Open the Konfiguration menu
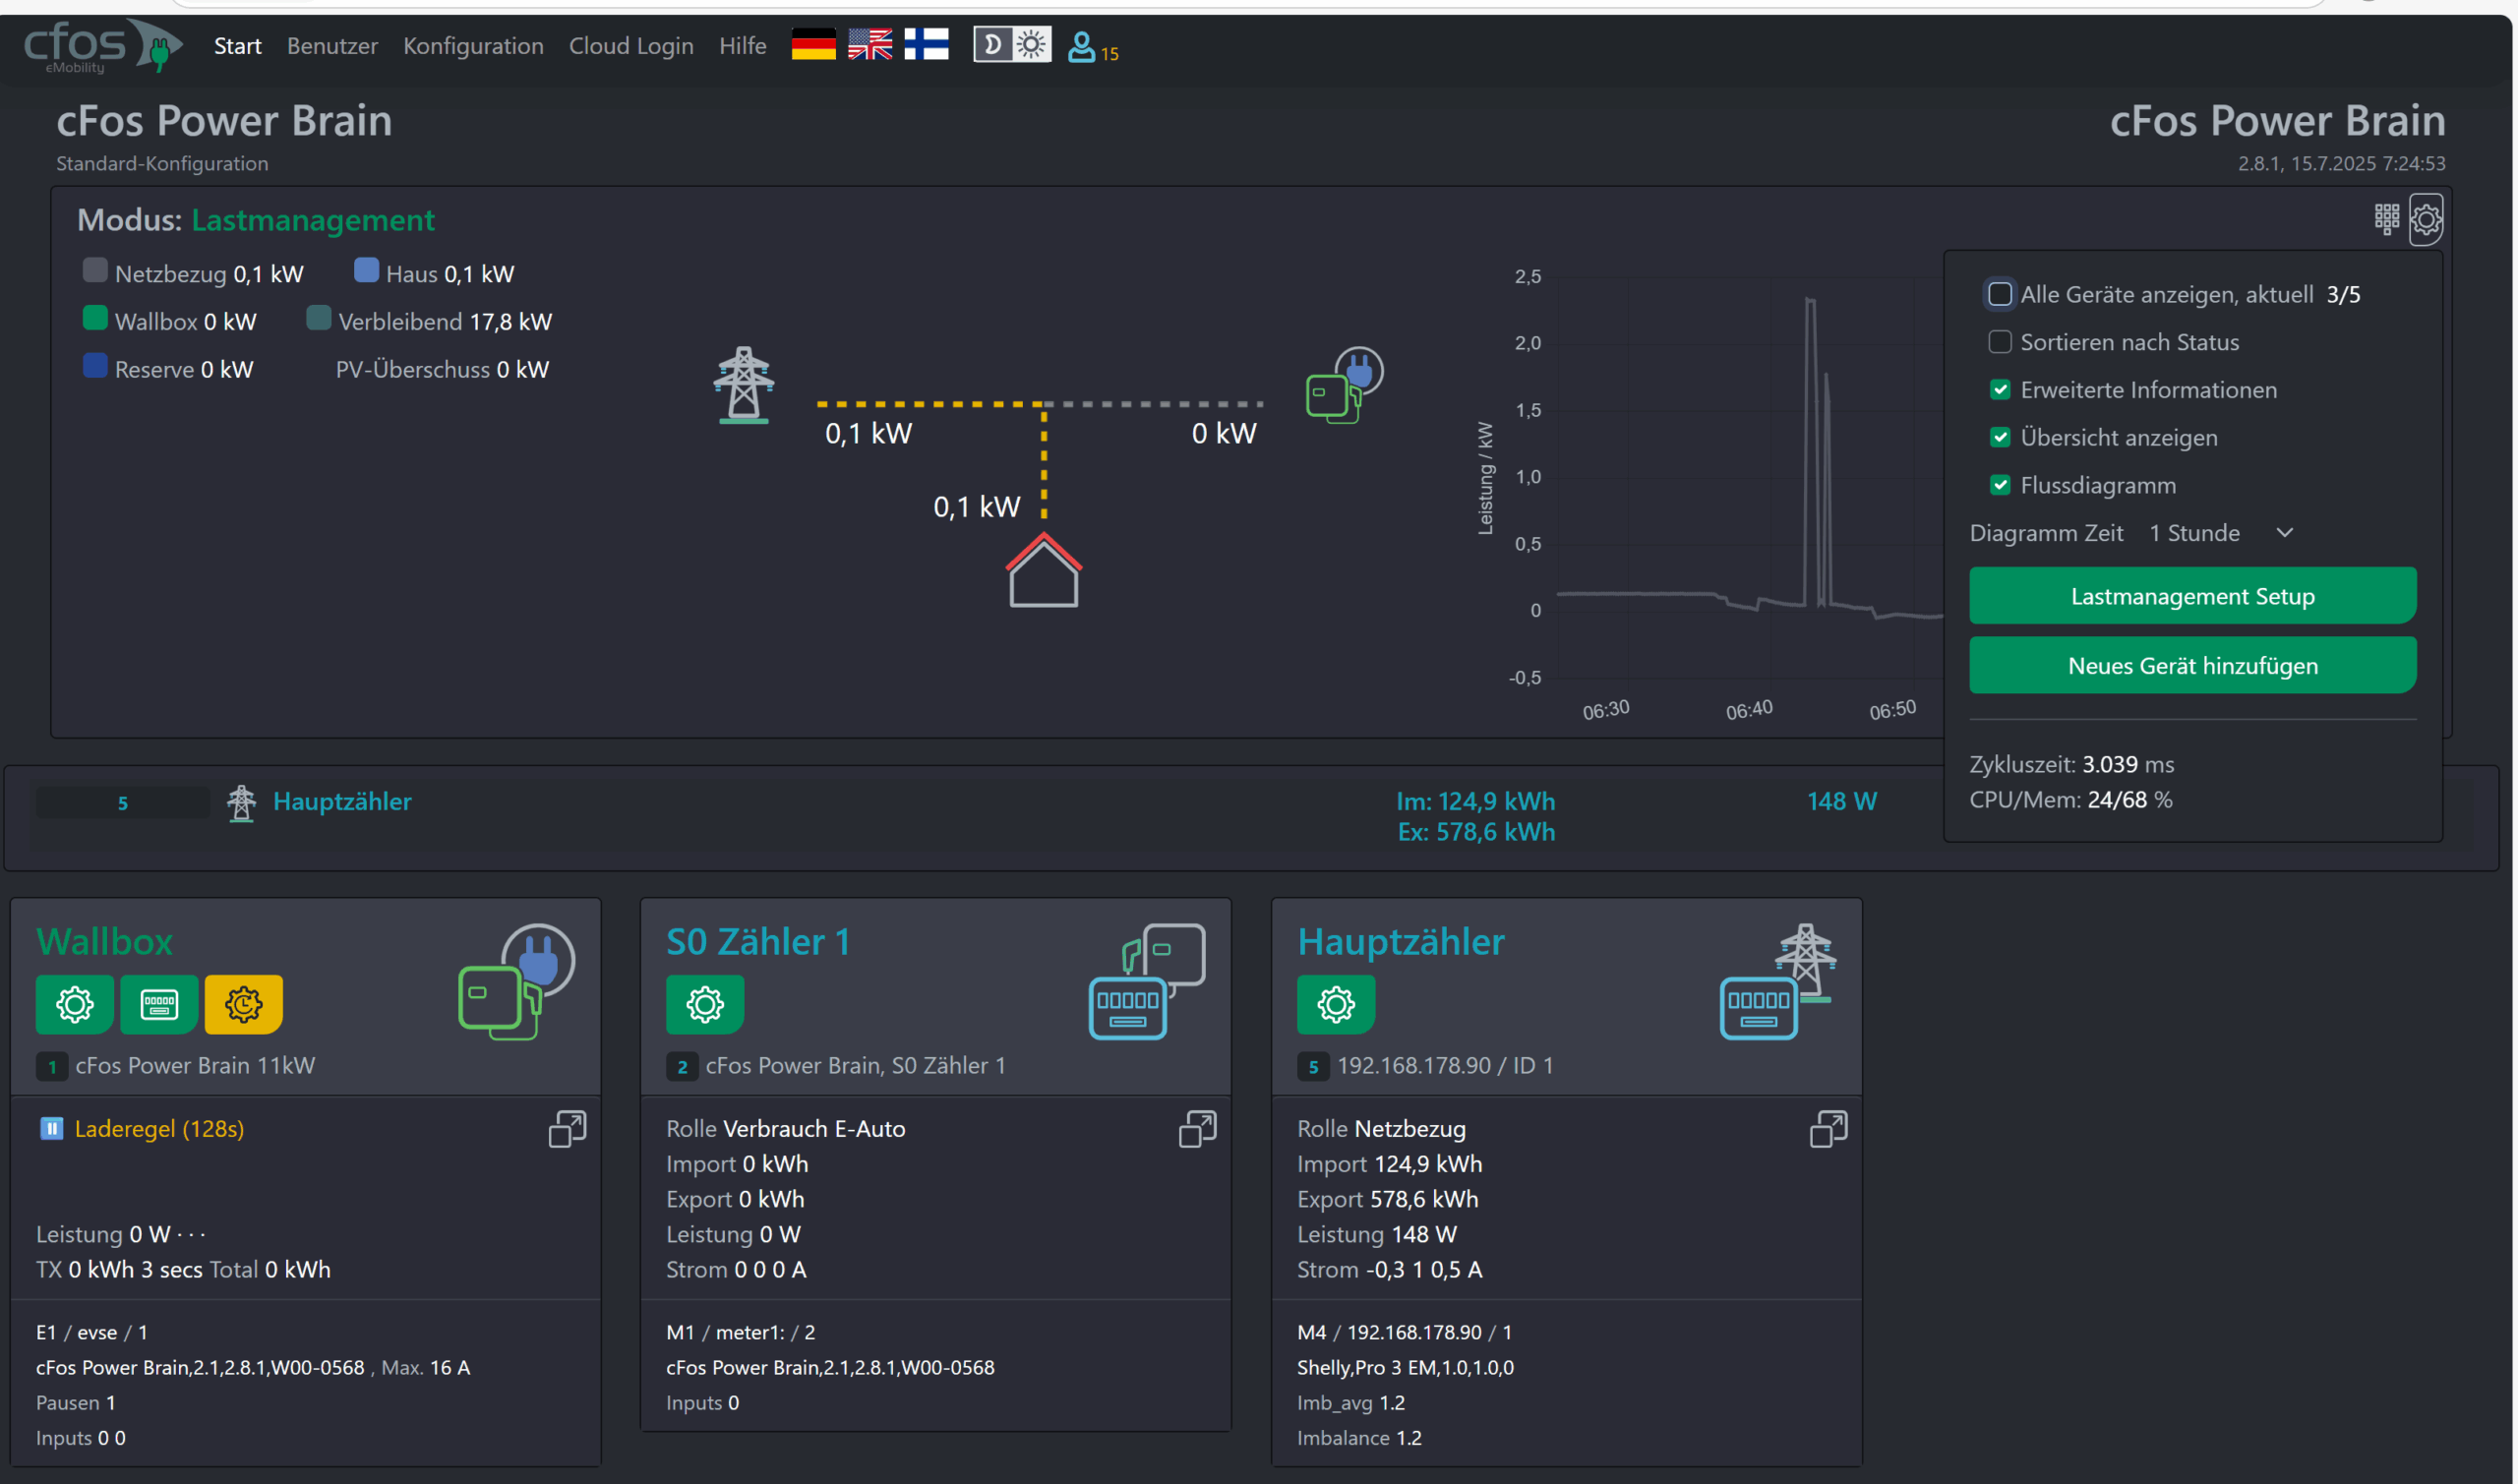The width and height of the screenshot is (2518, 1484). tap(473, 46)
